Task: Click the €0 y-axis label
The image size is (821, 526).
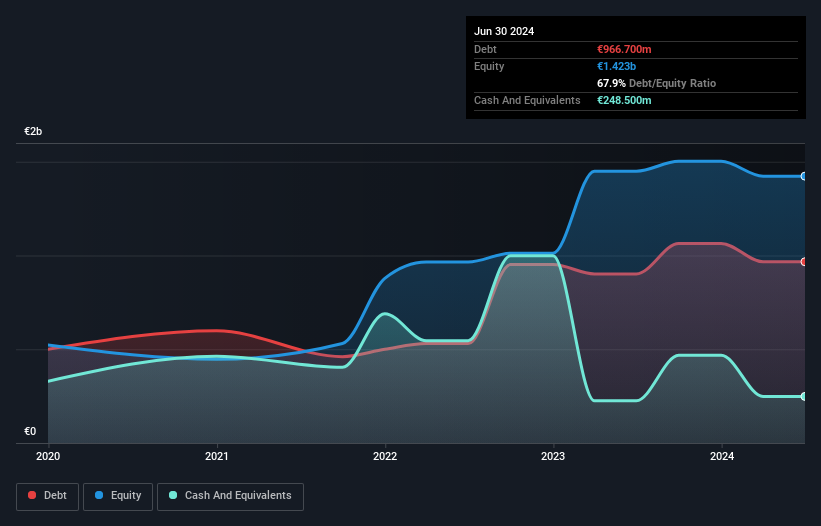Action: pos(30,431)
